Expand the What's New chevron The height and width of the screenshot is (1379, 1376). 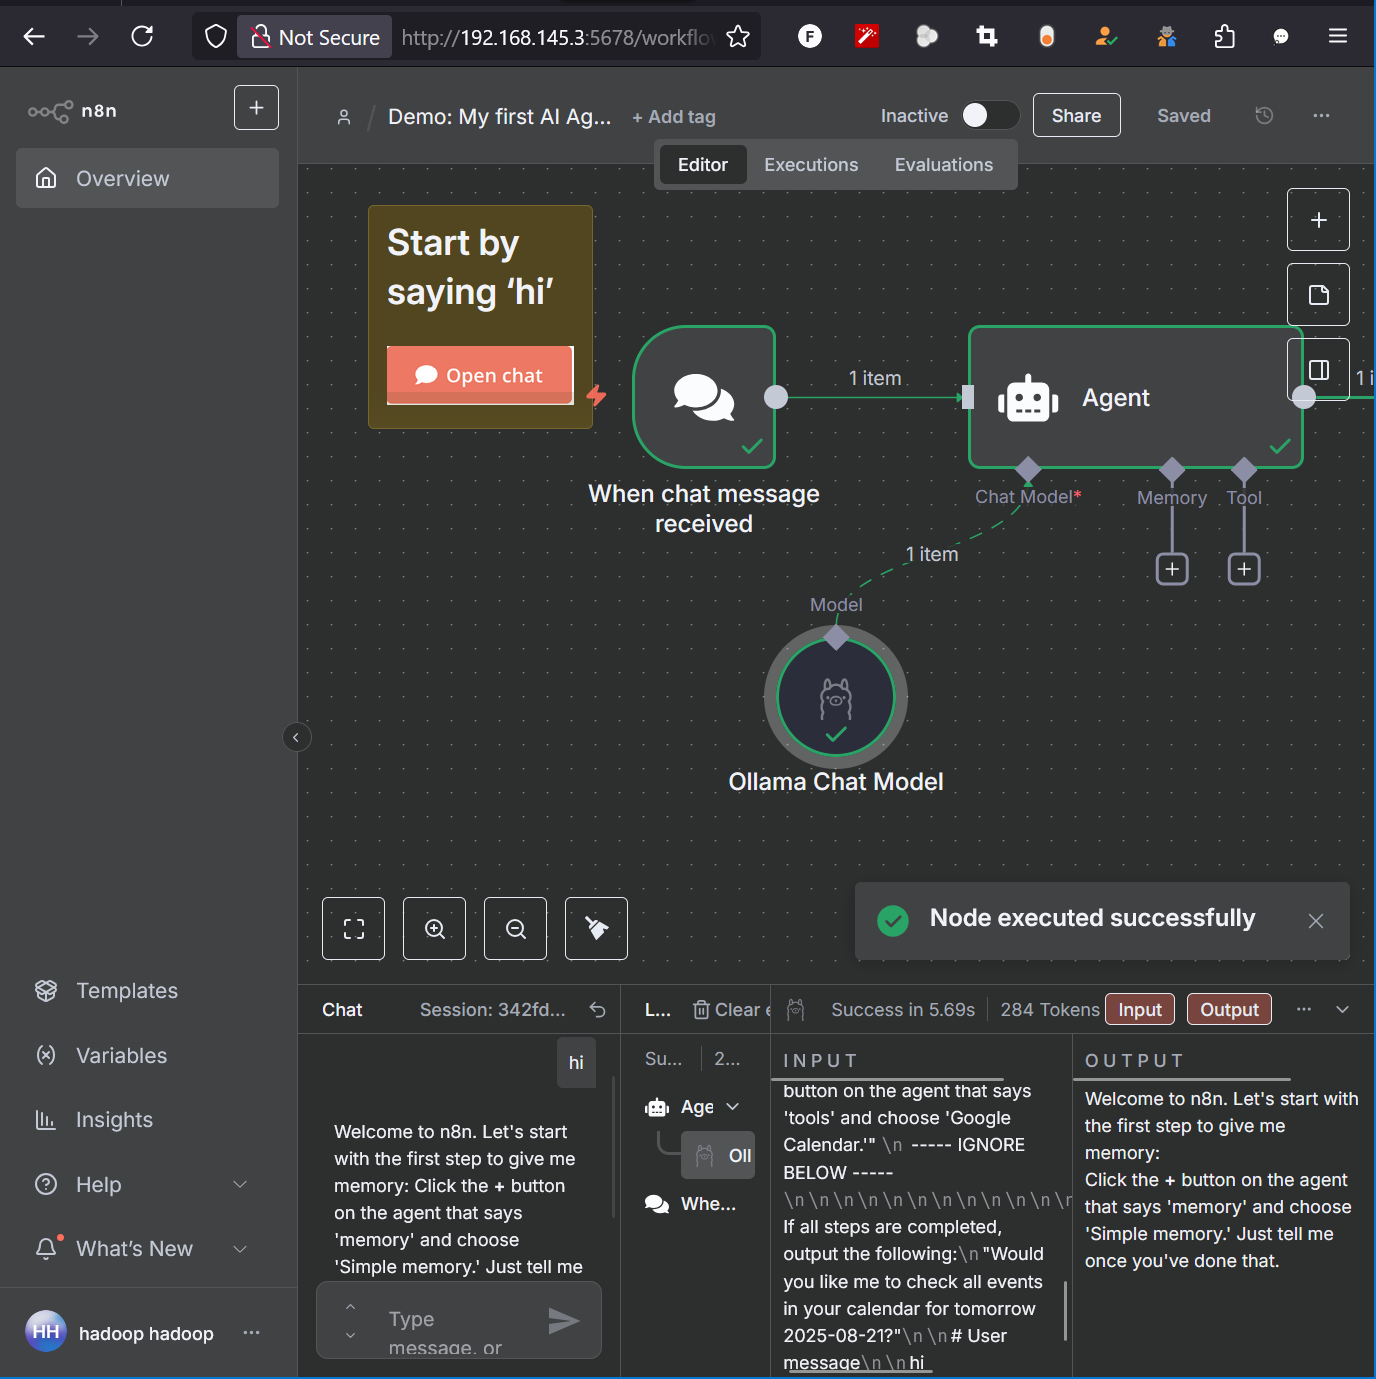[x=240, y=1249]
